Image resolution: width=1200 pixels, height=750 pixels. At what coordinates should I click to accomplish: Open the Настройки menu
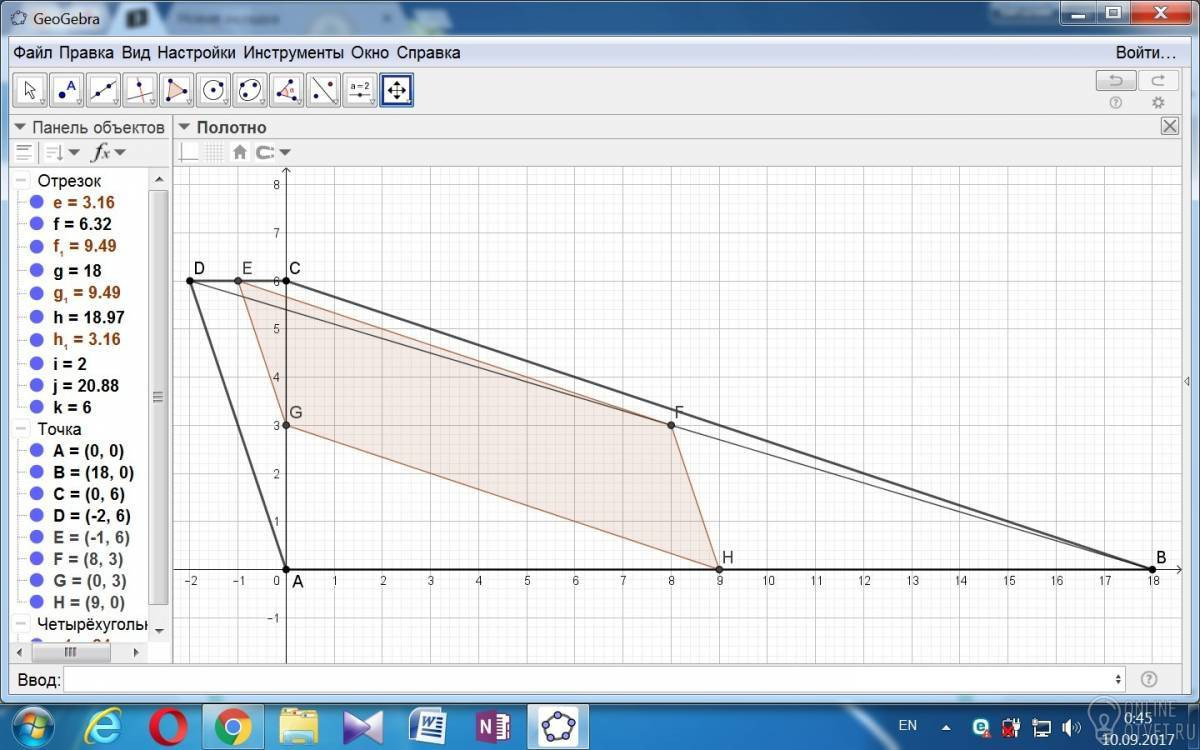196,53
